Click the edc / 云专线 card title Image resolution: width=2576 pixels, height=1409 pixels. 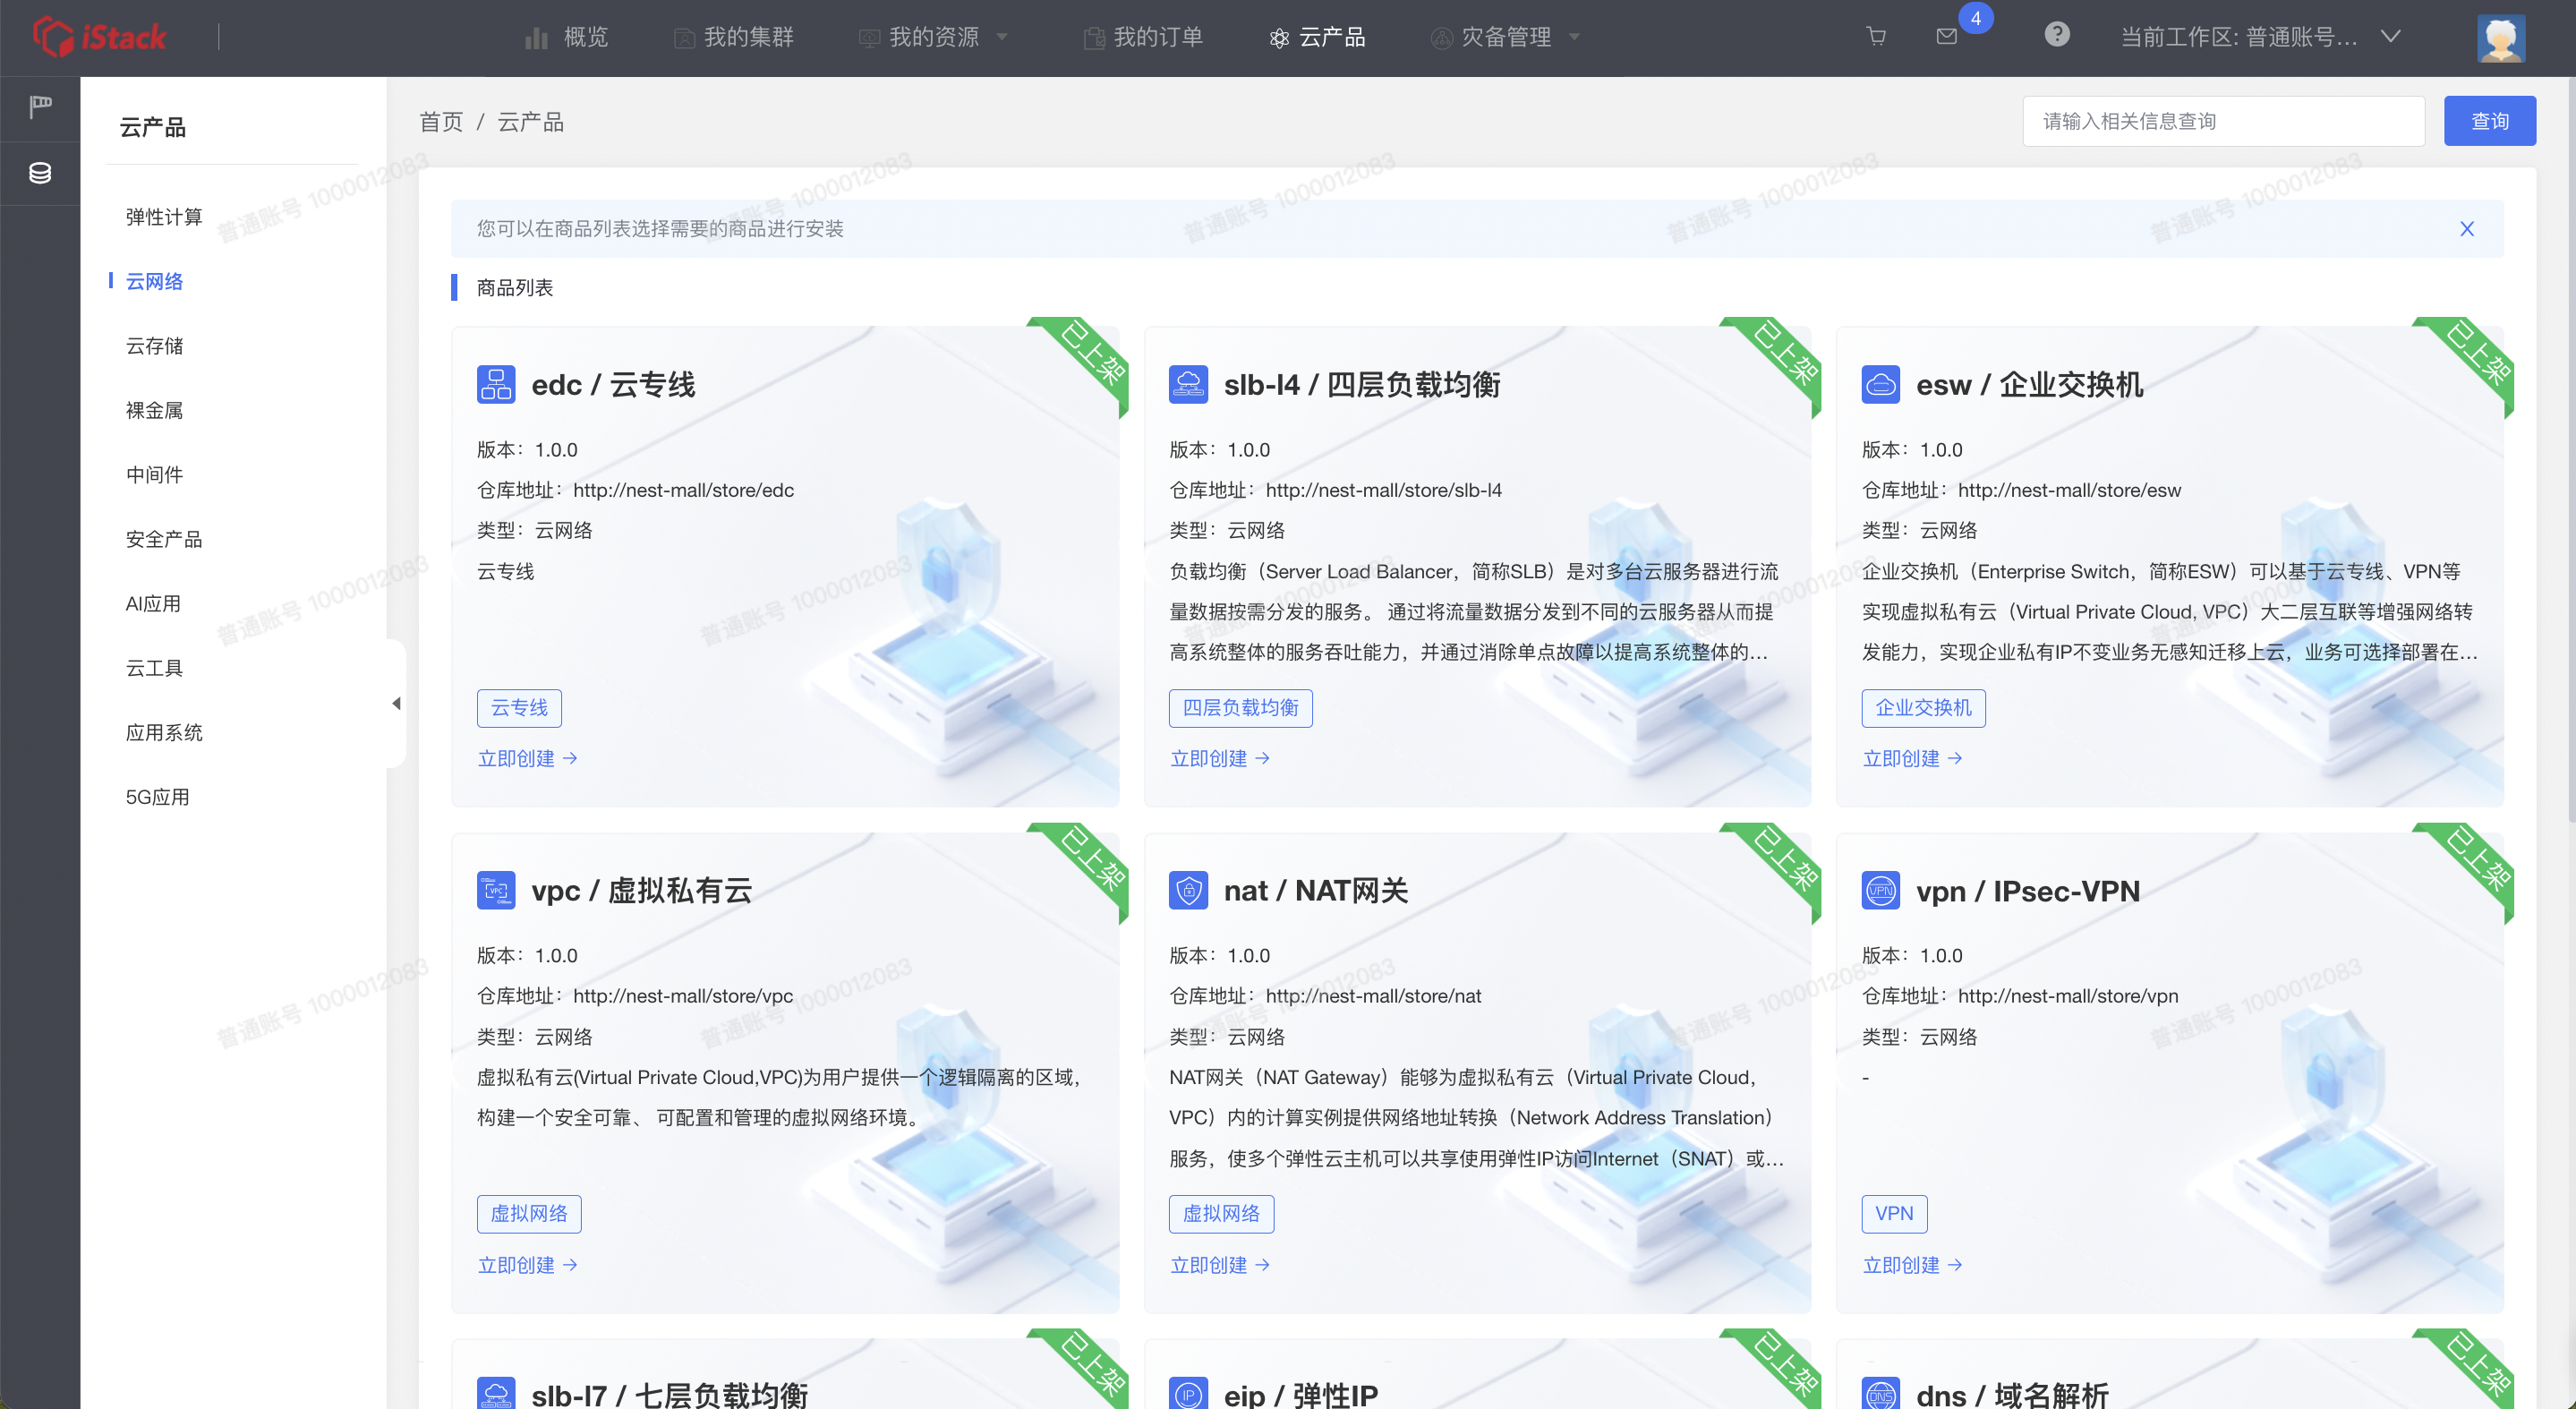(613, 385)
